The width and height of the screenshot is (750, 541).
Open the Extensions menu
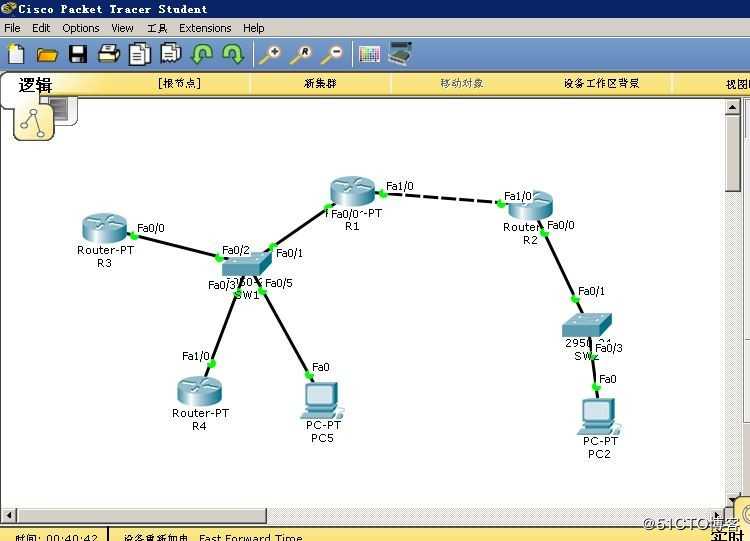[205, 28]
